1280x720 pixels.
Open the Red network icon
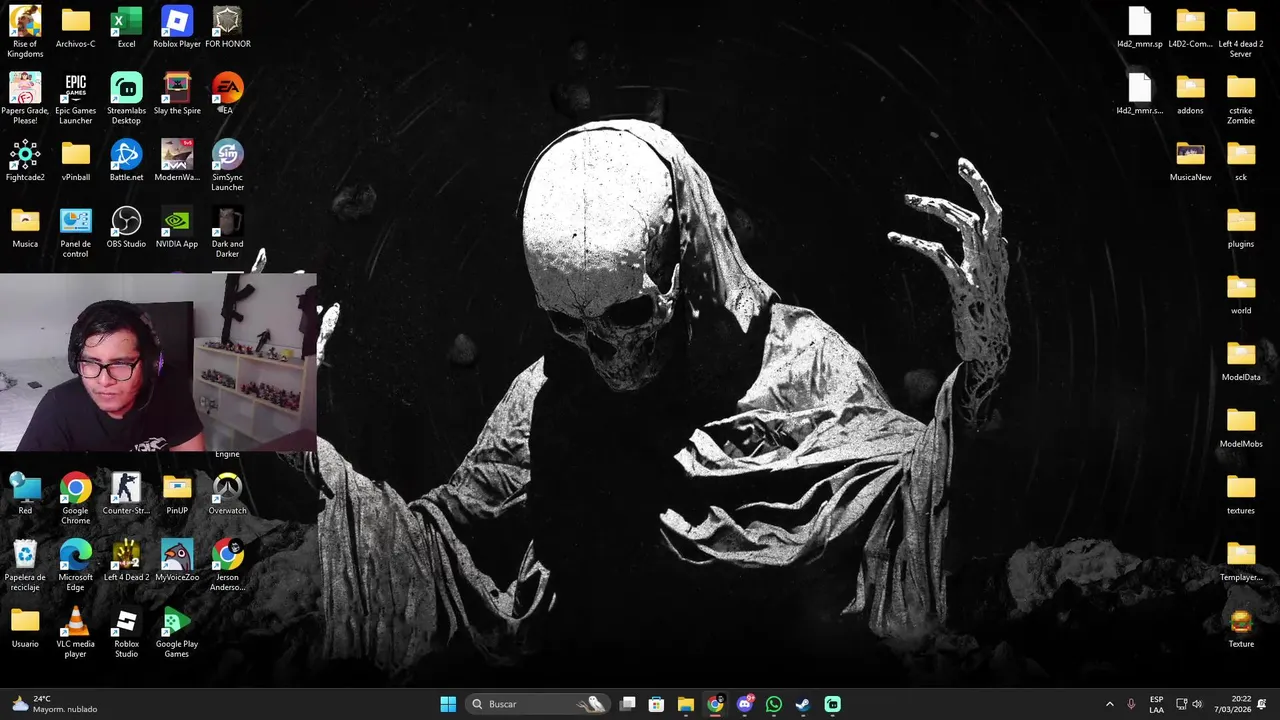[x=25, y=494]
